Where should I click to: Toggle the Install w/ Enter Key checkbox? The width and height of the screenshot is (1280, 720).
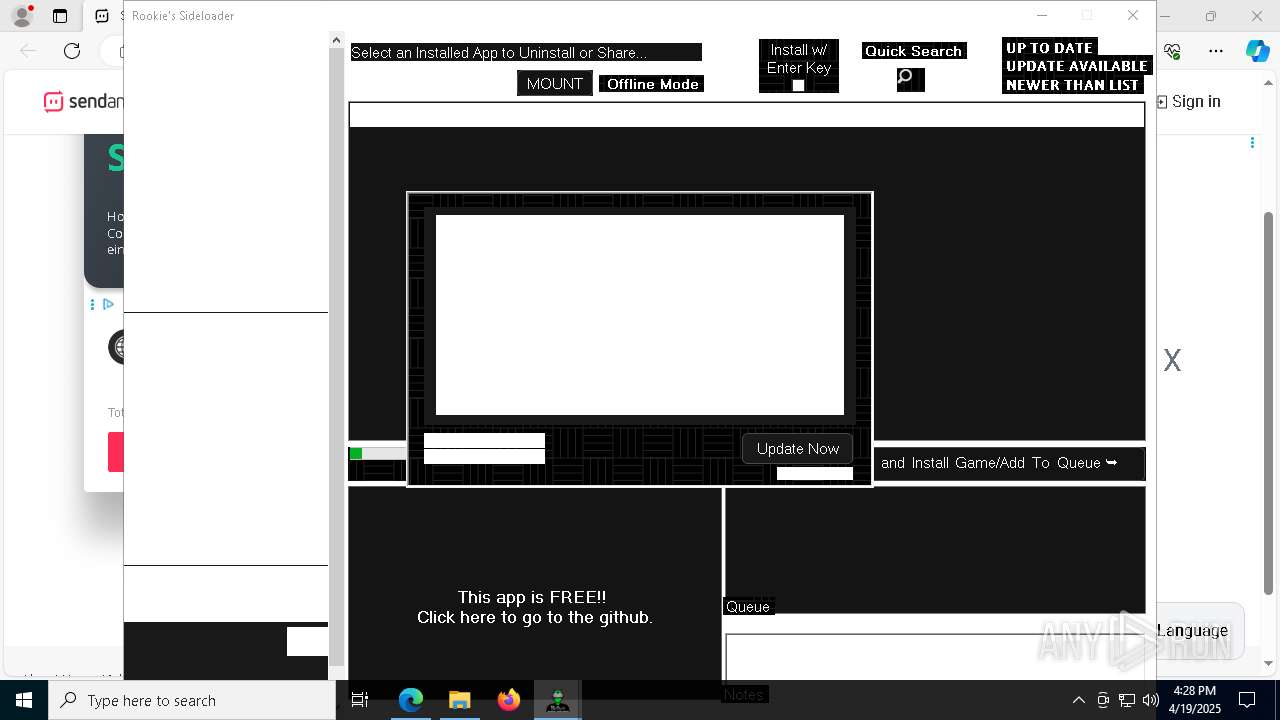(x=798, y=86)
